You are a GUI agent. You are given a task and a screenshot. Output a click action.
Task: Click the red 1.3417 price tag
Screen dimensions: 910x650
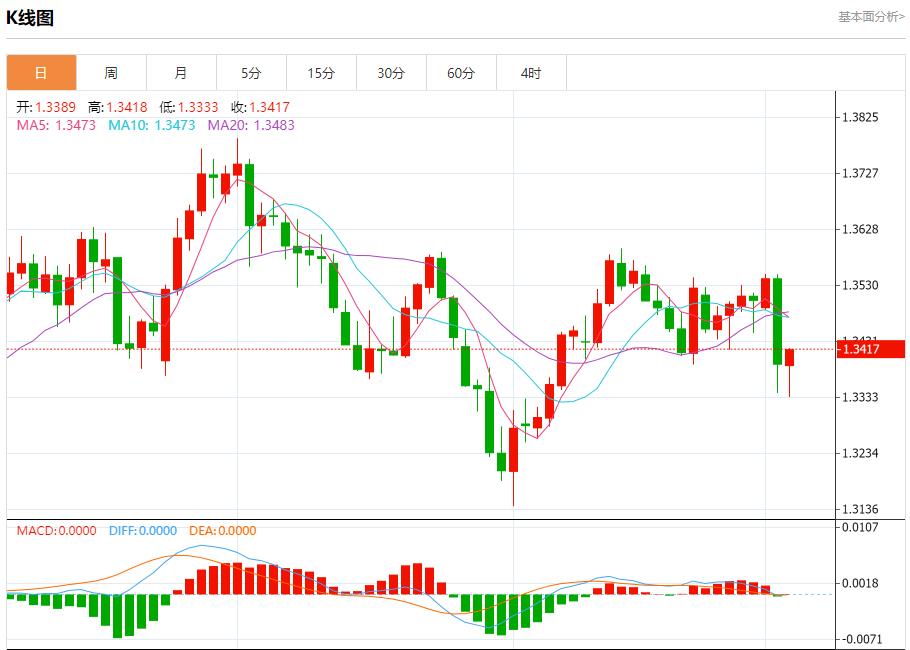pyautogui.click(x=869, y=348)
